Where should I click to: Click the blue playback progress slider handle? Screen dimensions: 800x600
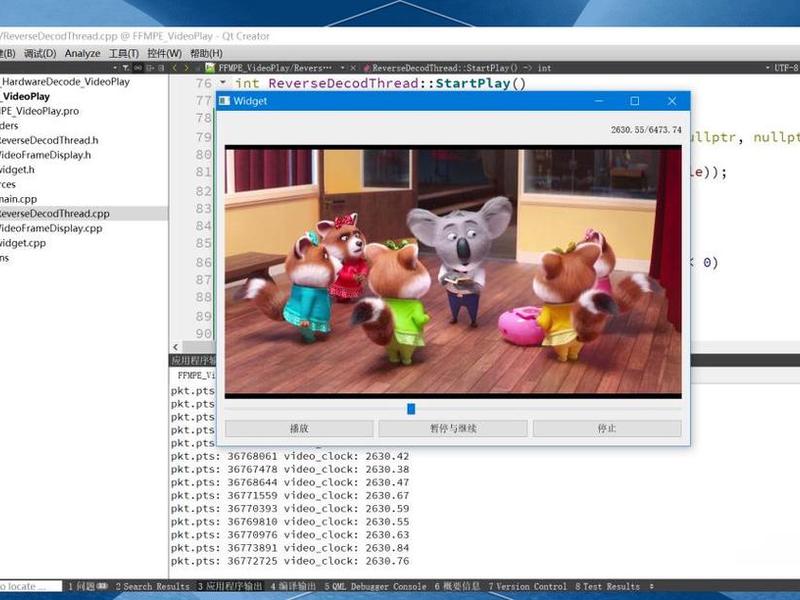click(411, 409)
